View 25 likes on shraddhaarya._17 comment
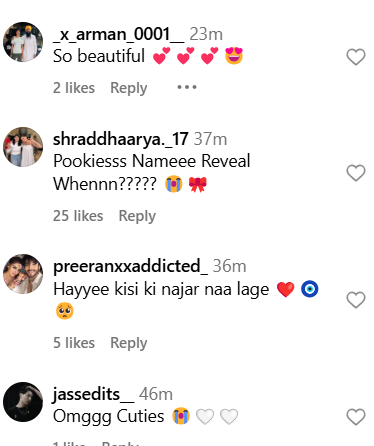Viewport: 374px width, 446px height. (78, 216)
